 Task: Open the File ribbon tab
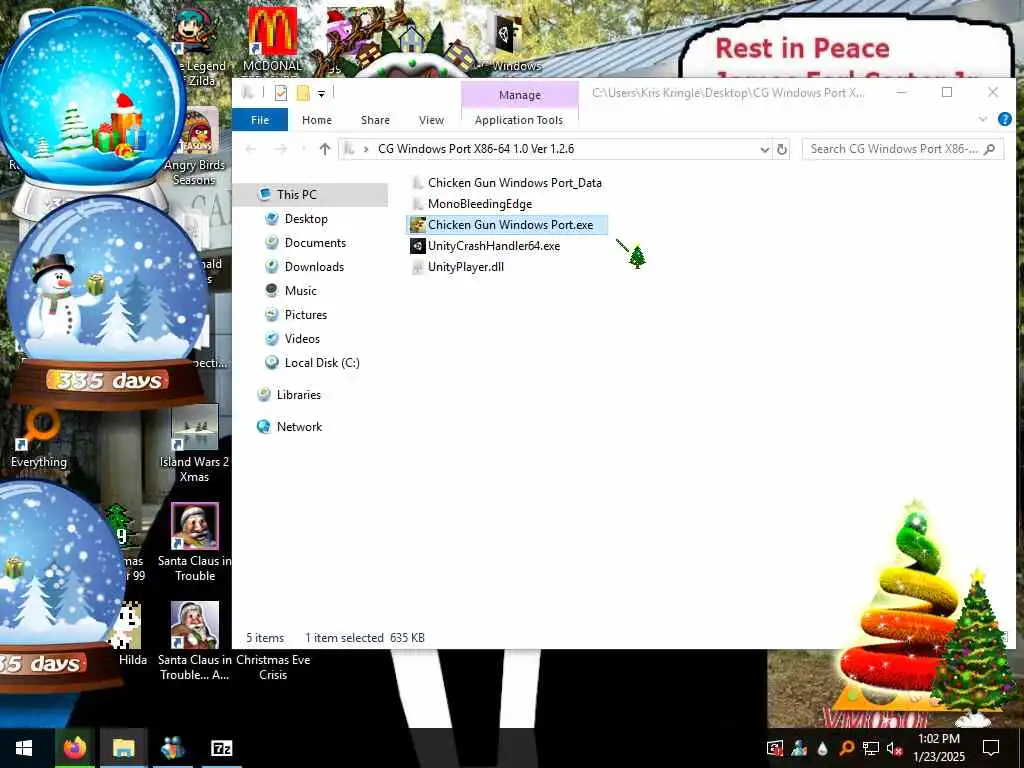260,120
